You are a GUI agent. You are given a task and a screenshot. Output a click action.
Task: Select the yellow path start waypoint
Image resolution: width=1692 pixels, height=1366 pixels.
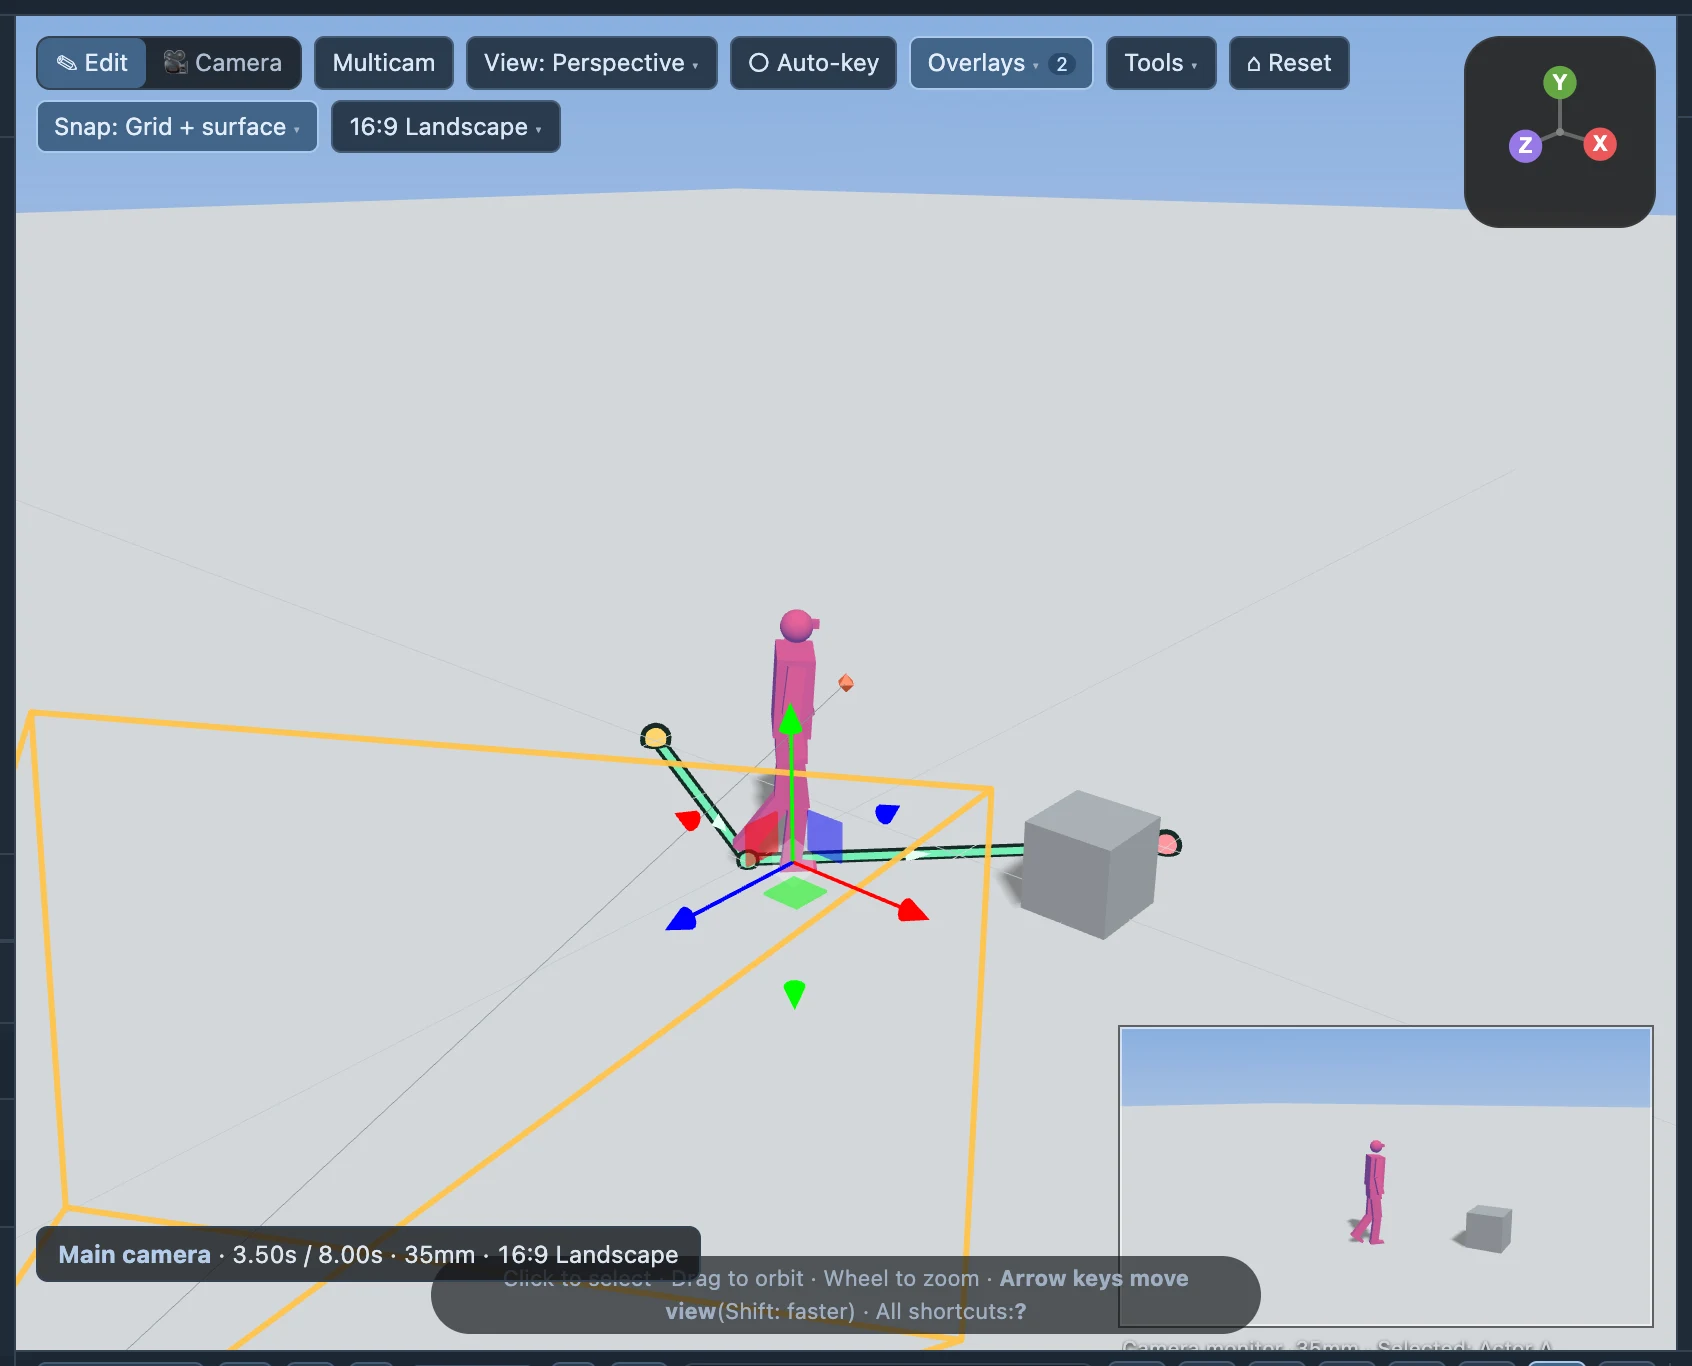[655, 738]
